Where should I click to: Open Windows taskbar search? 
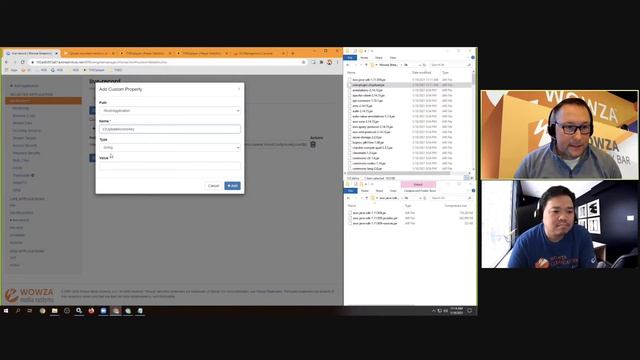pos(18,311)
